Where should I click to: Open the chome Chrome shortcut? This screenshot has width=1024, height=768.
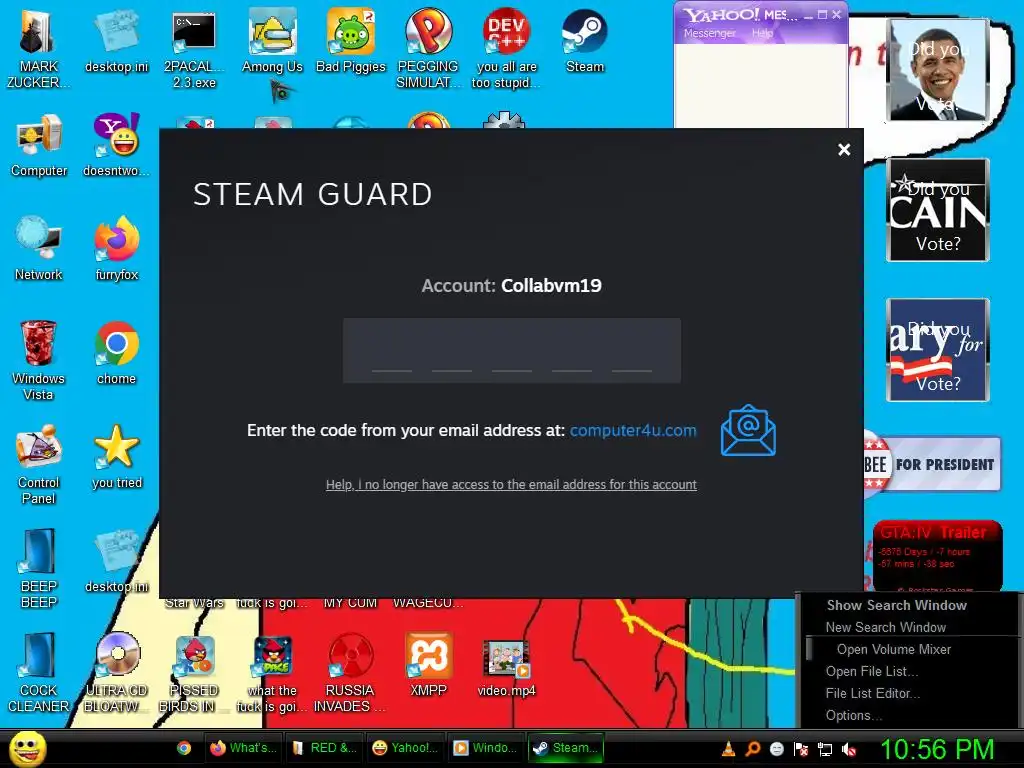tap(116, 353)
